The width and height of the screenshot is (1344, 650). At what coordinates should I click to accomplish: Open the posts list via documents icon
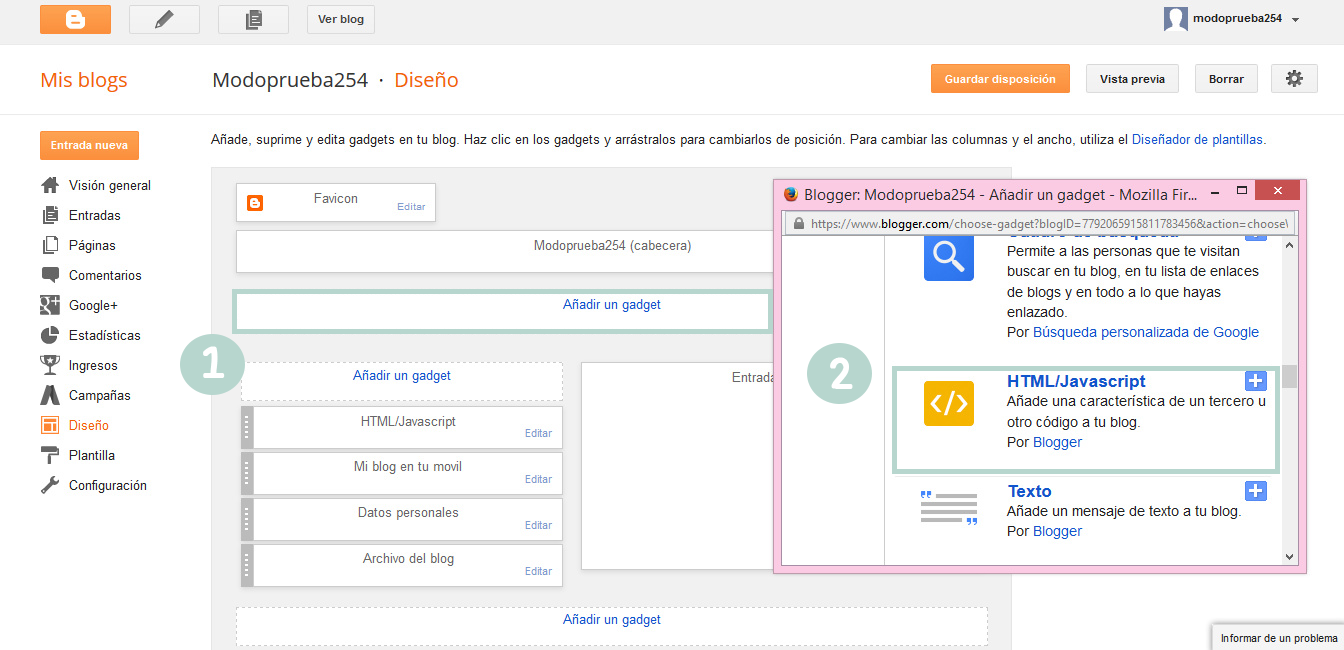253,19
